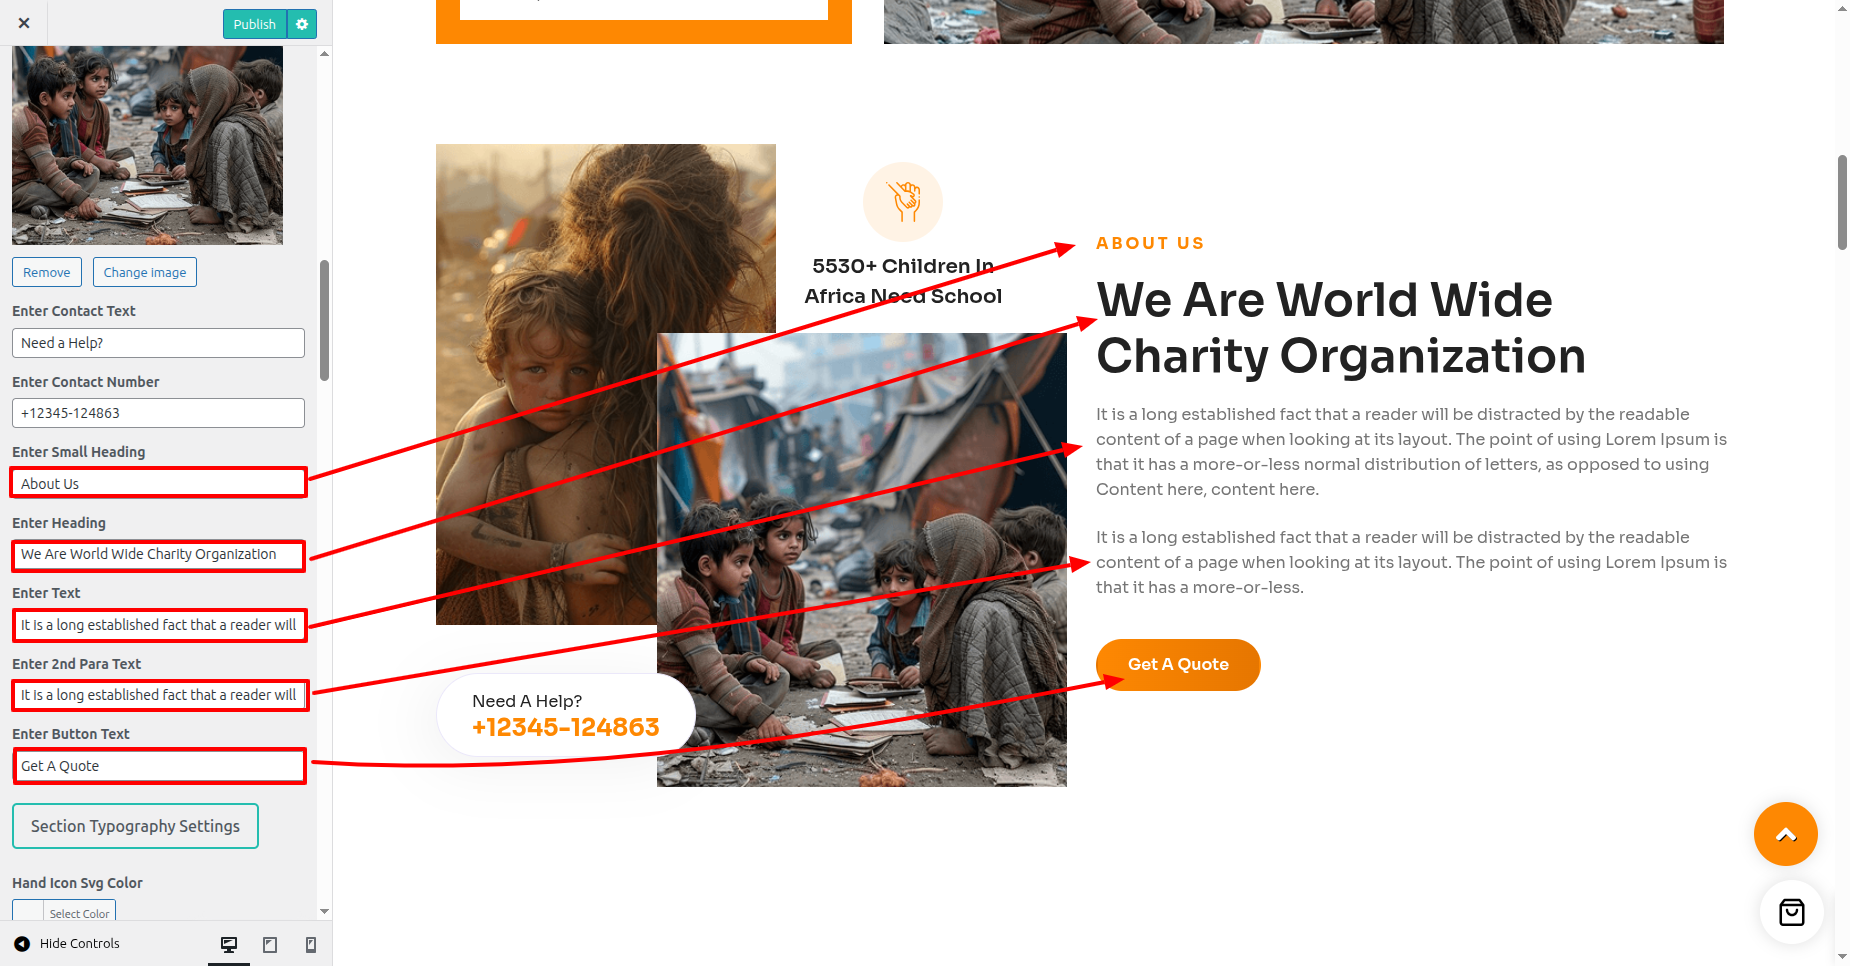The image size is (1850, 966).
Task: Remove the selected section image
Action: [x=47, y=272]
